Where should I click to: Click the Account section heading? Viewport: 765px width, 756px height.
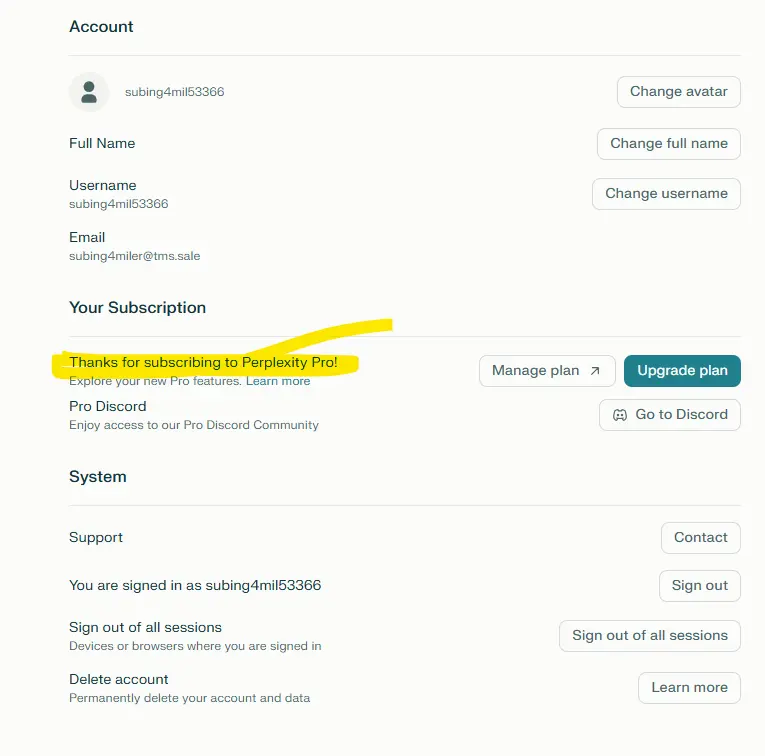click(x=101, y=27)
